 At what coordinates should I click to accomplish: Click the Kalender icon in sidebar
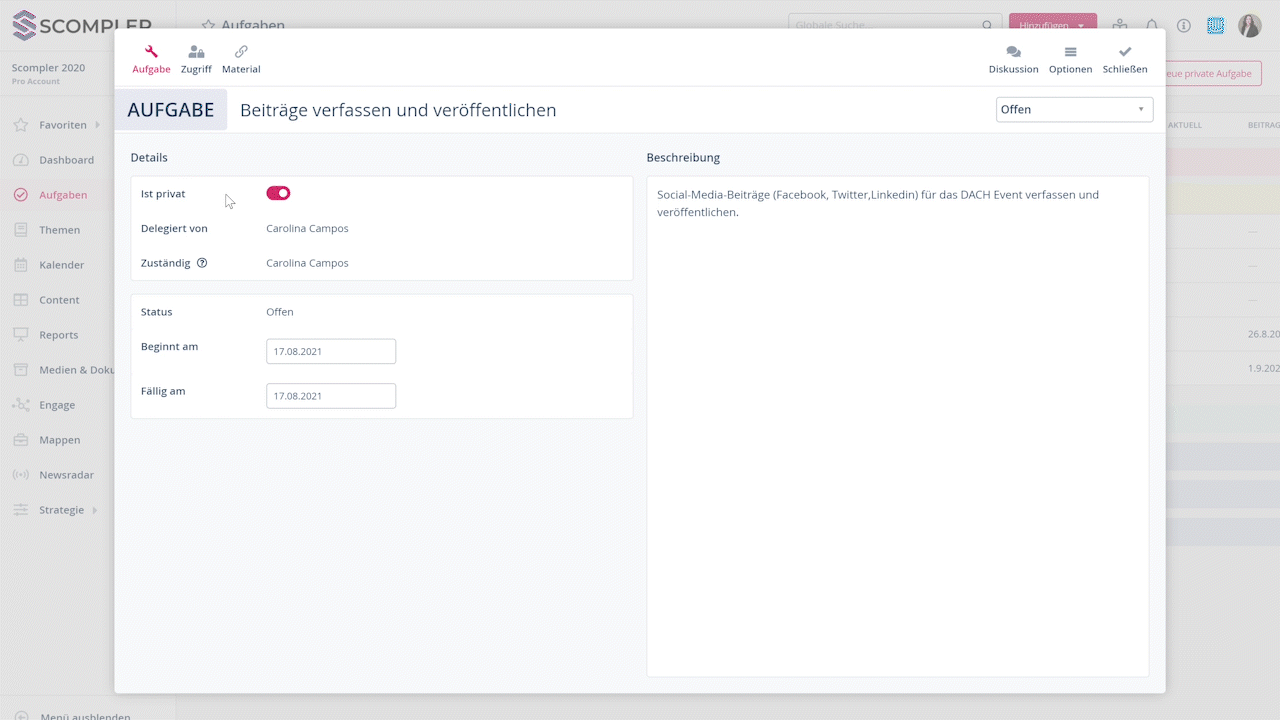[x=20, y=265]
